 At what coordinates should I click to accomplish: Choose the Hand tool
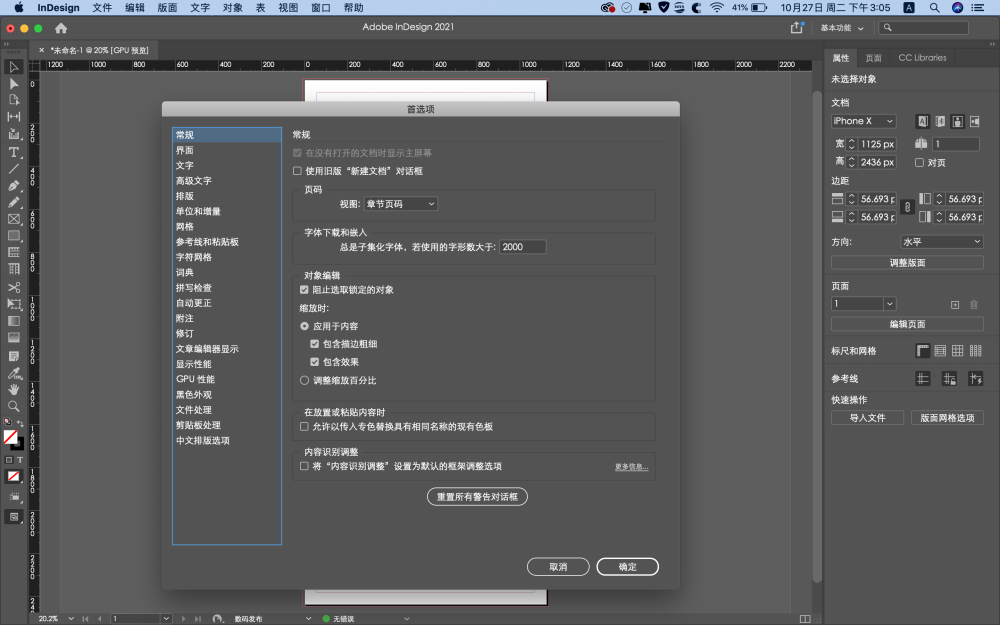[14, 389]
